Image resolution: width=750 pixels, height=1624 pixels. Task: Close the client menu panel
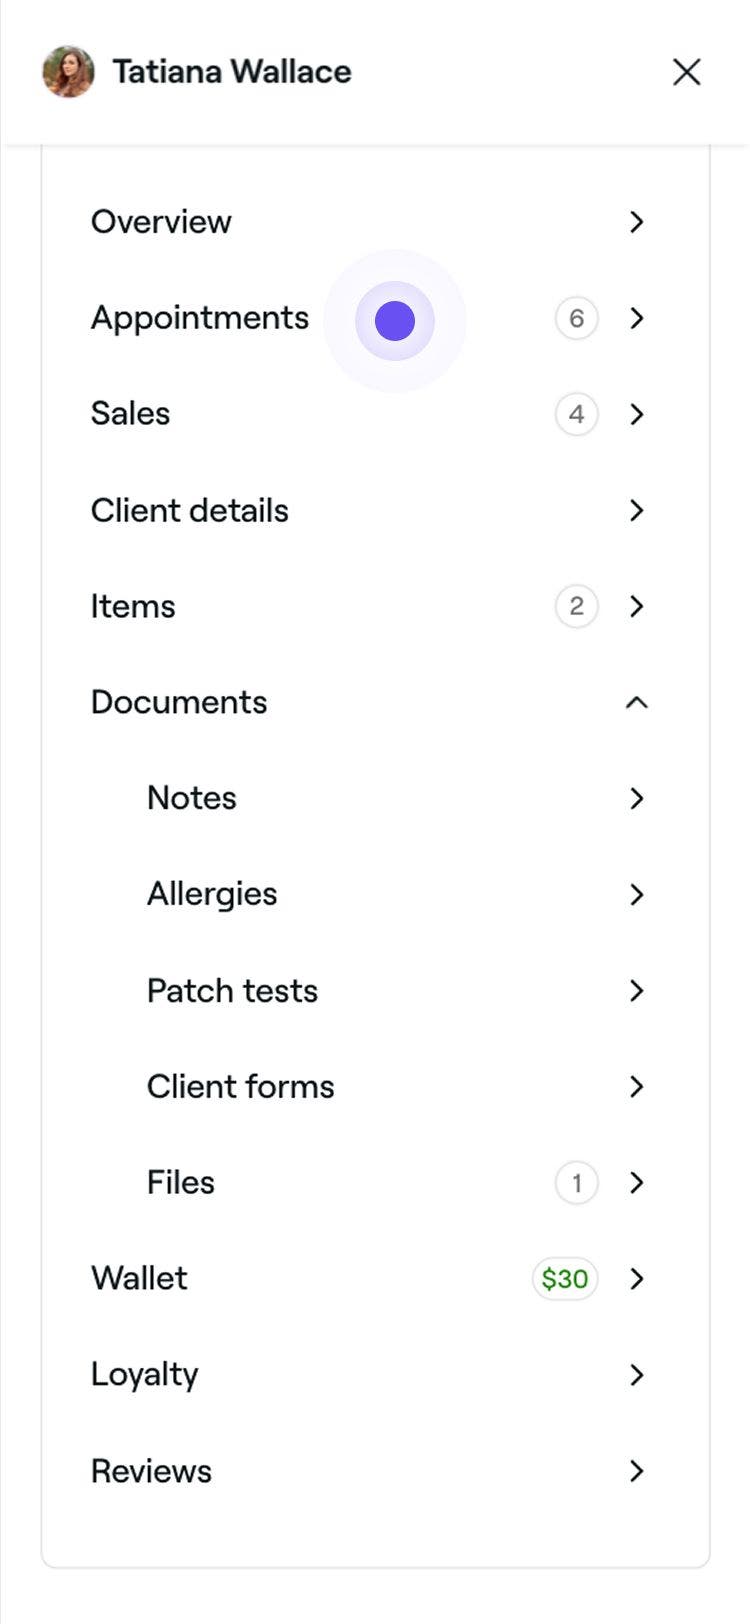click(x=686, y=72)
